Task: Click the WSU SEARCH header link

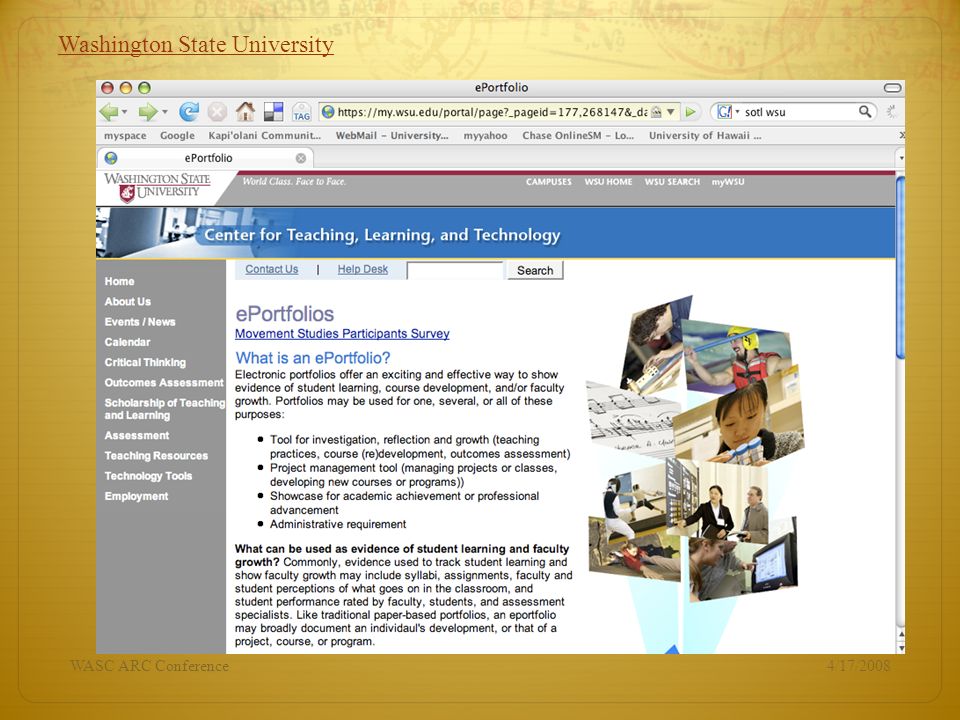Action: click(672, 182)
